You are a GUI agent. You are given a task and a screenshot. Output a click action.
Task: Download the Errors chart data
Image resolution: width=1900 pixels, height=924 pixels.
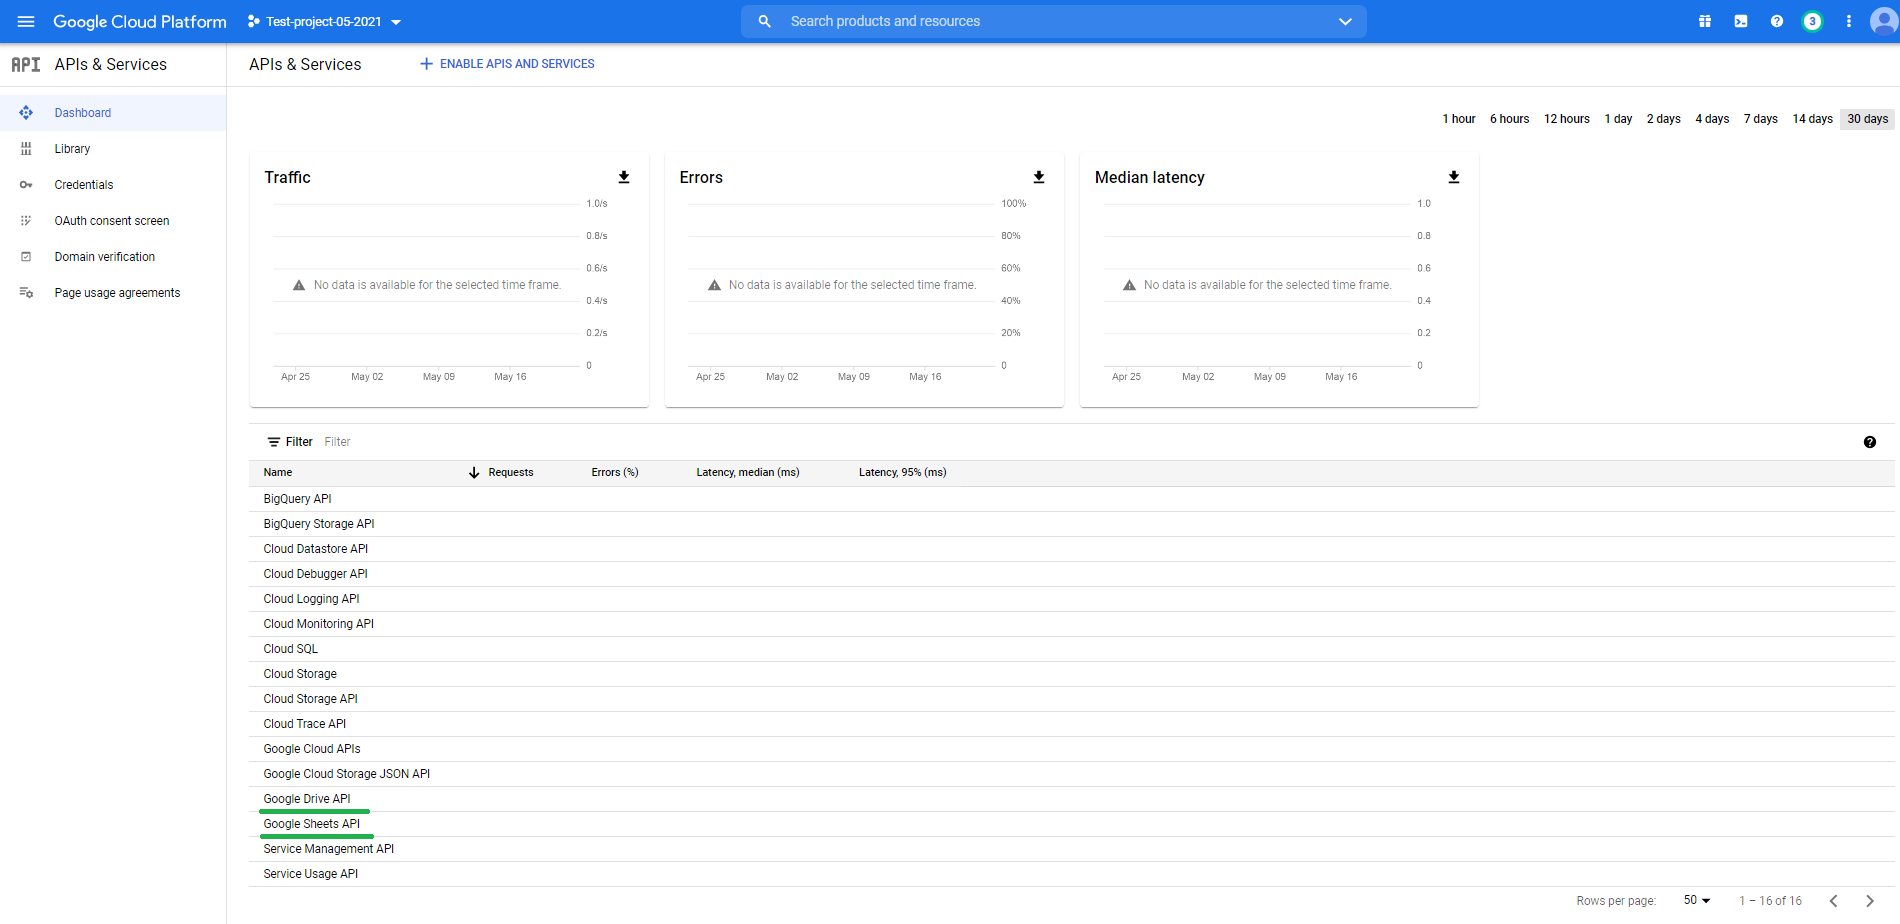click(1039, 177)
